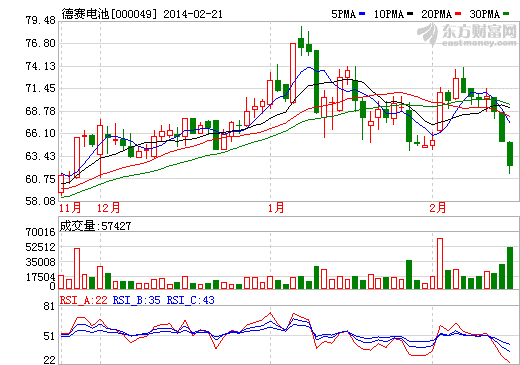The height and width of the screenshot is (365, 520).
Task: Click the 20PMA red legend swatch
Action: pos(458,14)
